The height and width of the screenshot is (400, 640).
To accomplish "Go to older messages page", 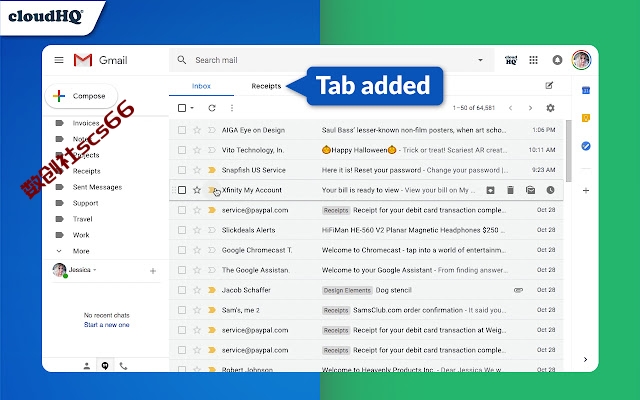I will coord(530,108).
